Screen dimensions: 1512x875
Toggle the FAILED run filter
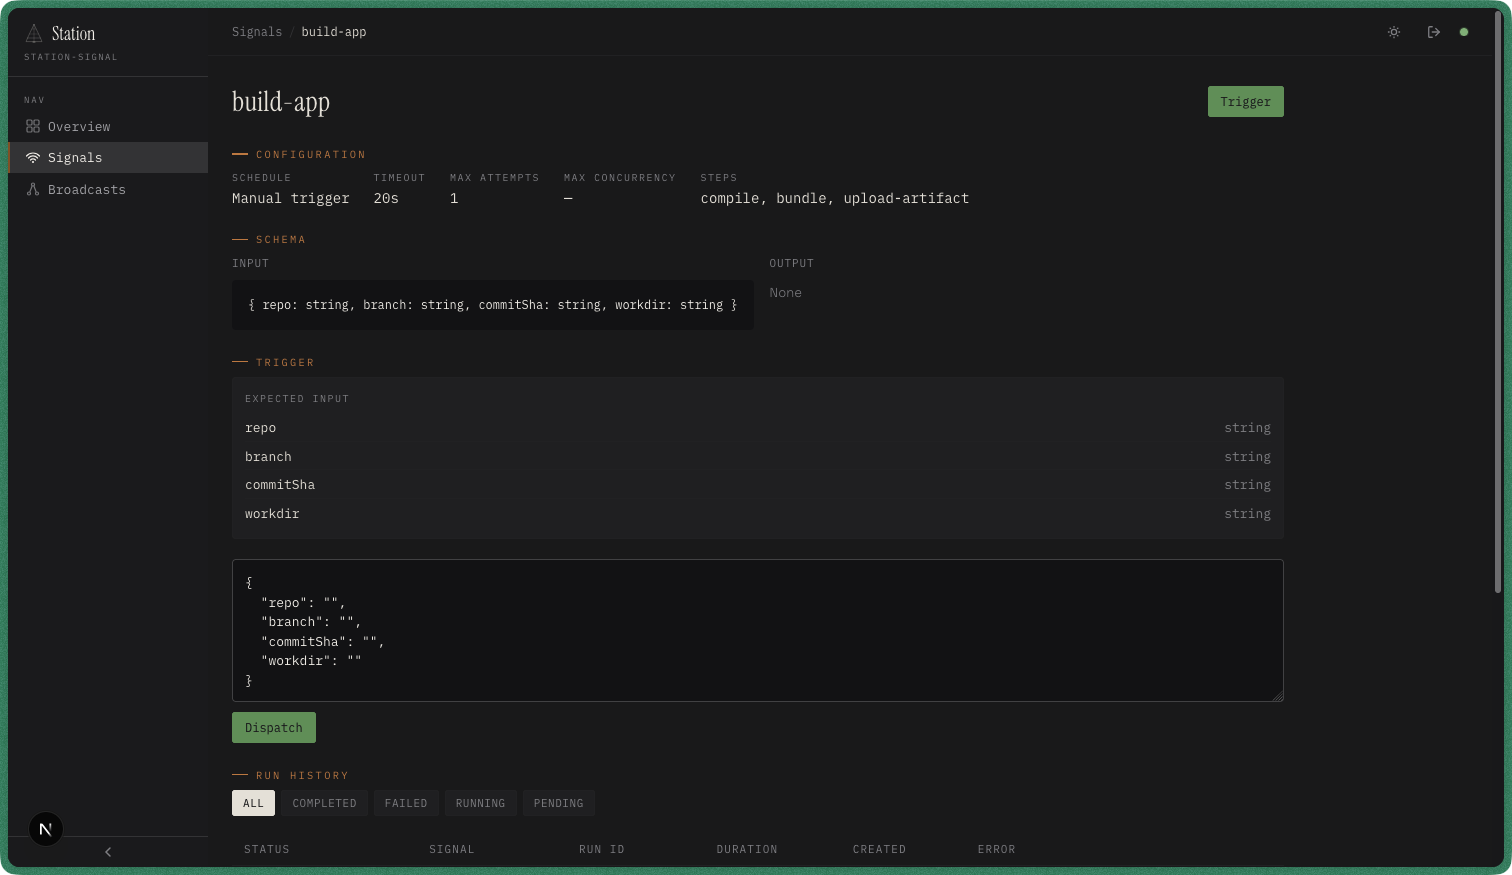pos(405,803)
